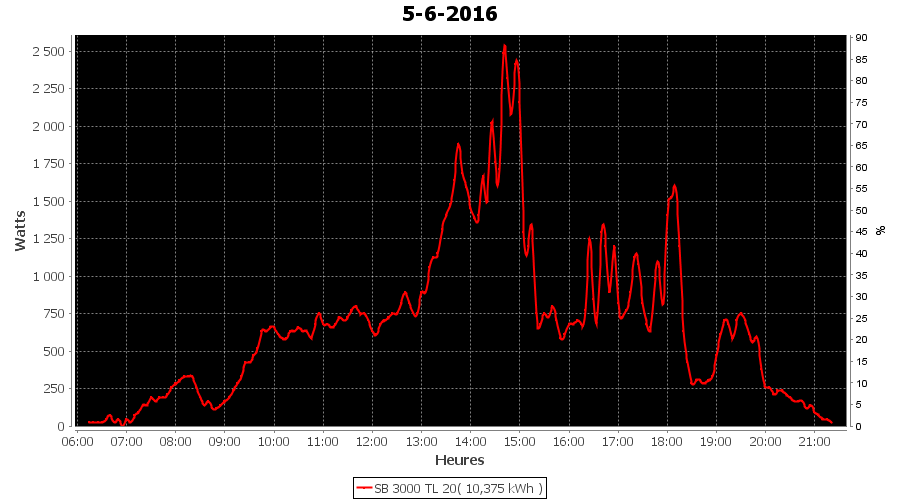
Task: Click the Heures axis label
Action: 459,461
